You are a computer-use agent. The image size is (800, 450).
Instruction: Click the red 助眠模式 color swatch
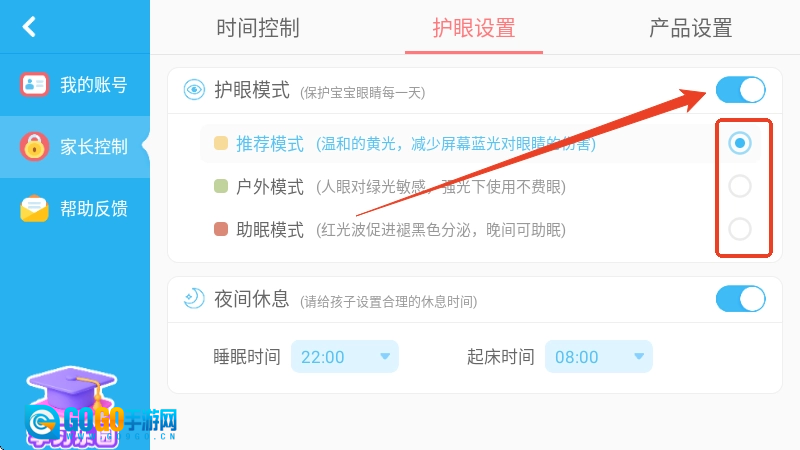221,230
